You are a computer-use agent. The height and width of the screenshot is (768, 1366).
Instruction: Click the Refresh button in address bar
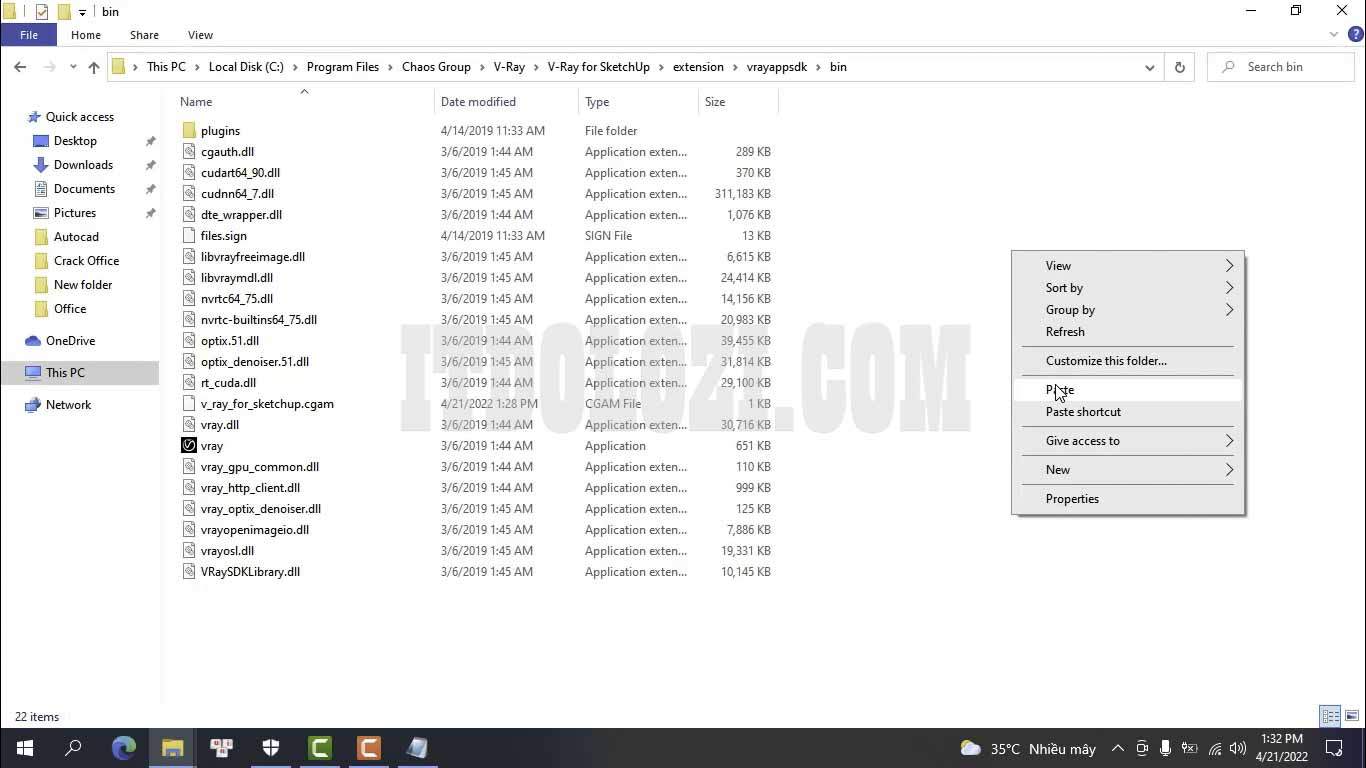(x=1179, y=67)
